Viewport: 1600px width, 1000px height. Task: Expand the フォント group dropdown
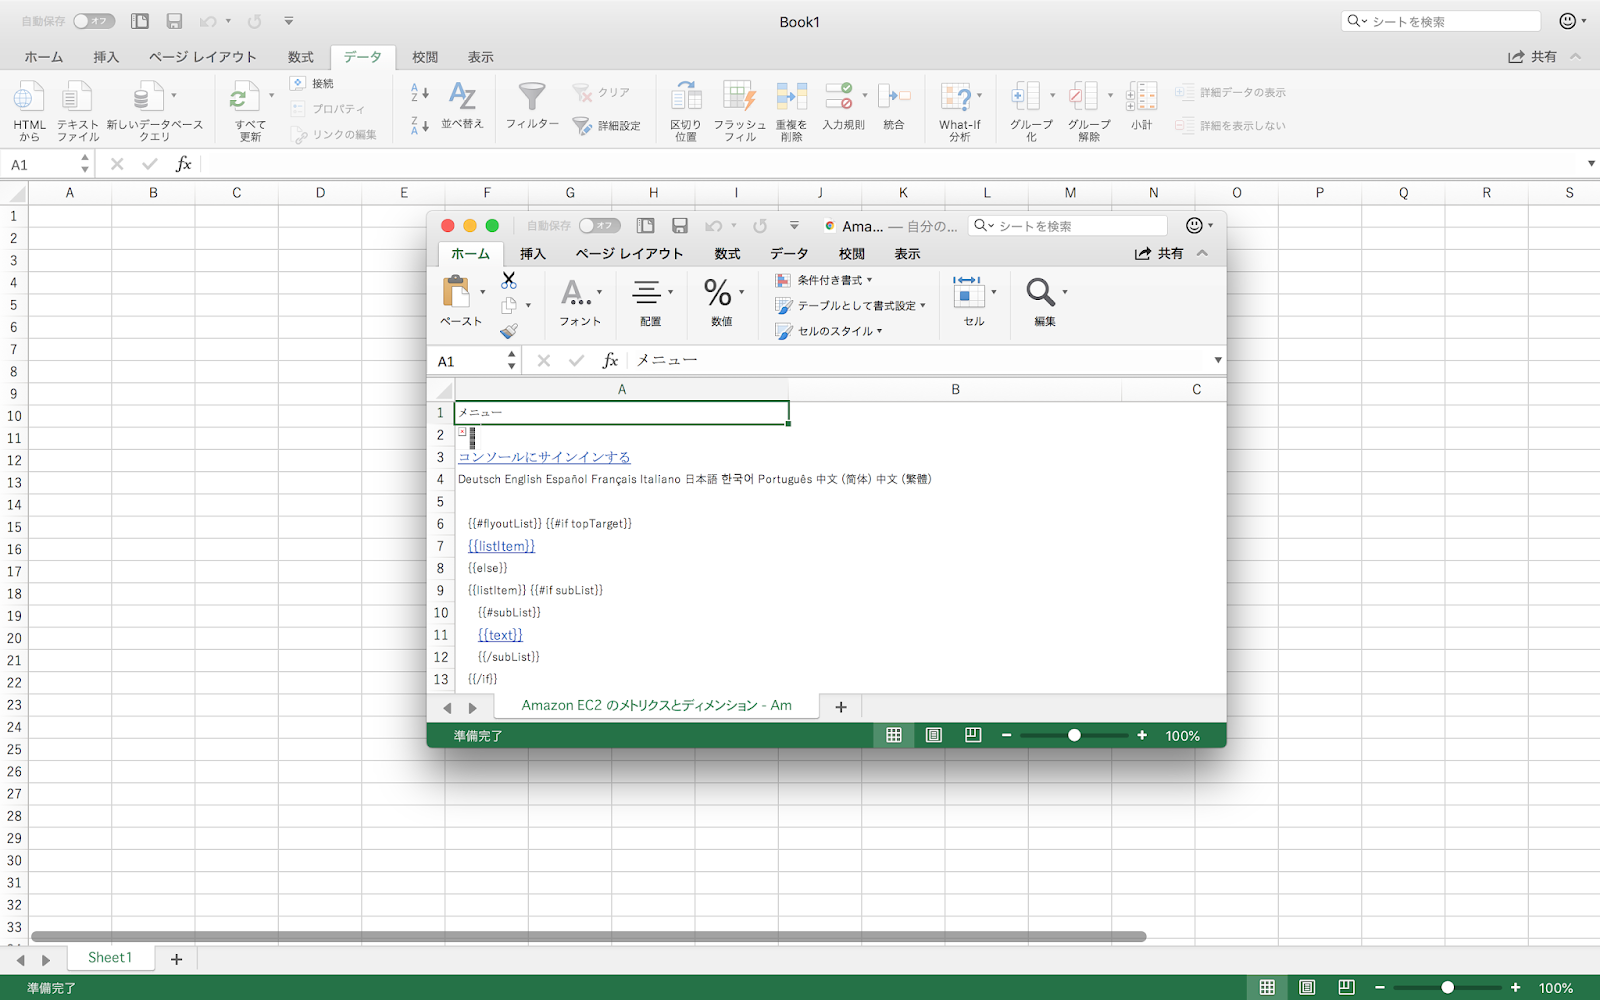click(x=599, y=292)
